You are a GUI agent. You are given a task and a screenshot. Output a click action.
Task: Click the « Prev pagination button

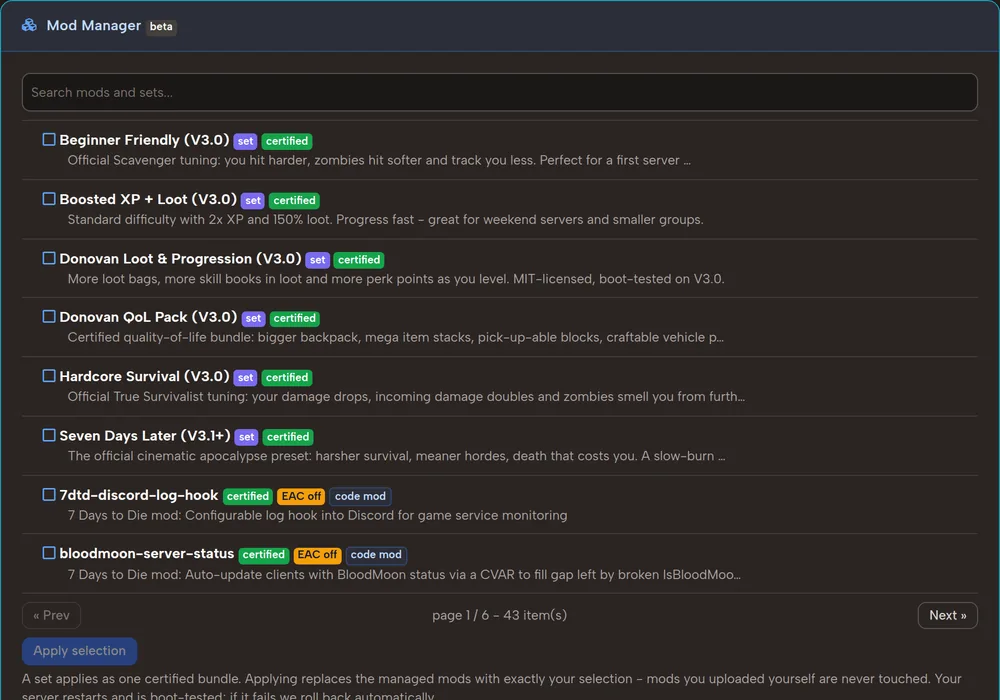[52, 615]
